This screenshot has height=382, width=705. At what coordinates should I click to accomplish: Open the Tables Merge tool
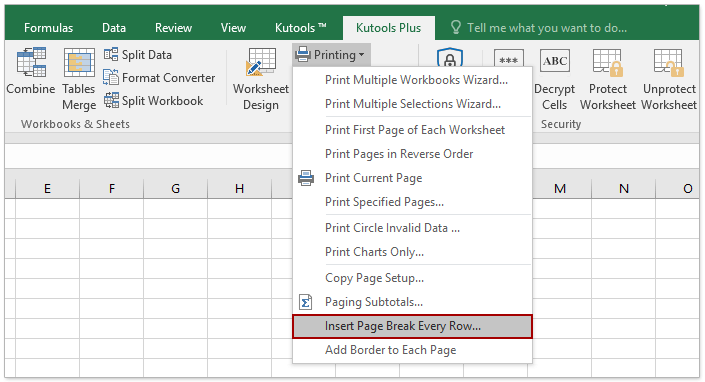click(79, 79)
